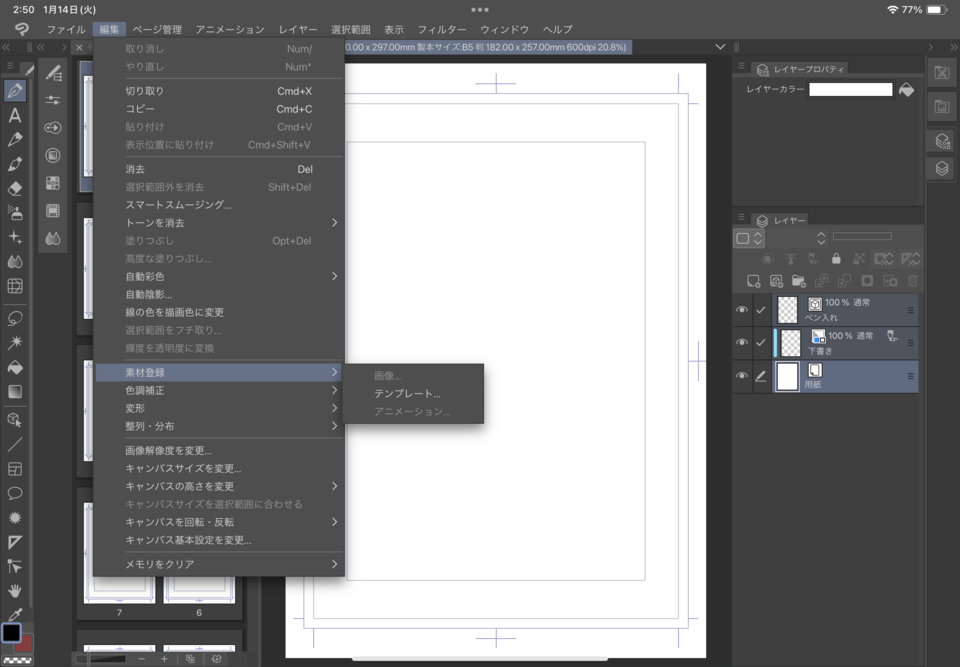This screenshot has height=667, width=960.
Task: Hide the ペン入れ layer with eye icon
Action: pyautogui.click(x=742, y=310)
